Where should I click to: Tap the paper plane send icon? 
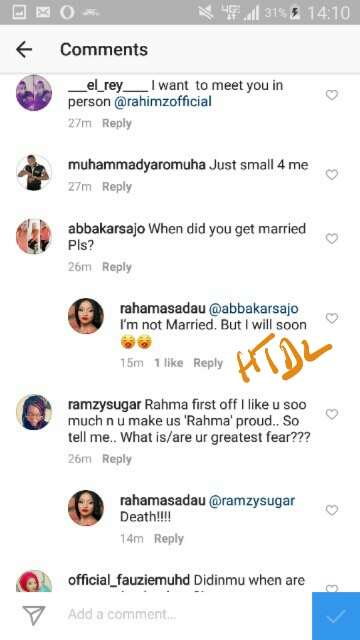coord(33,615)
